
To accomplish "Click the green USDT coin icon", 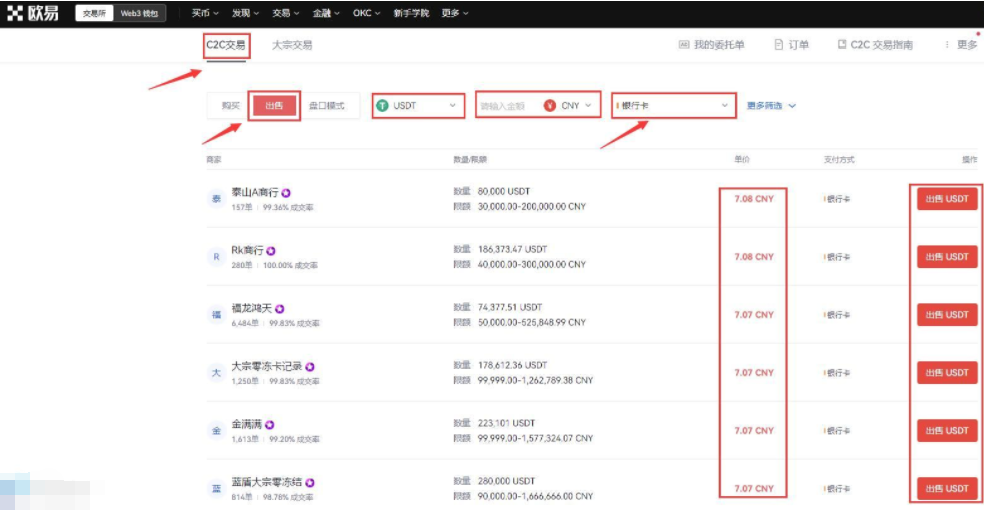I will (x=382, y=105).
